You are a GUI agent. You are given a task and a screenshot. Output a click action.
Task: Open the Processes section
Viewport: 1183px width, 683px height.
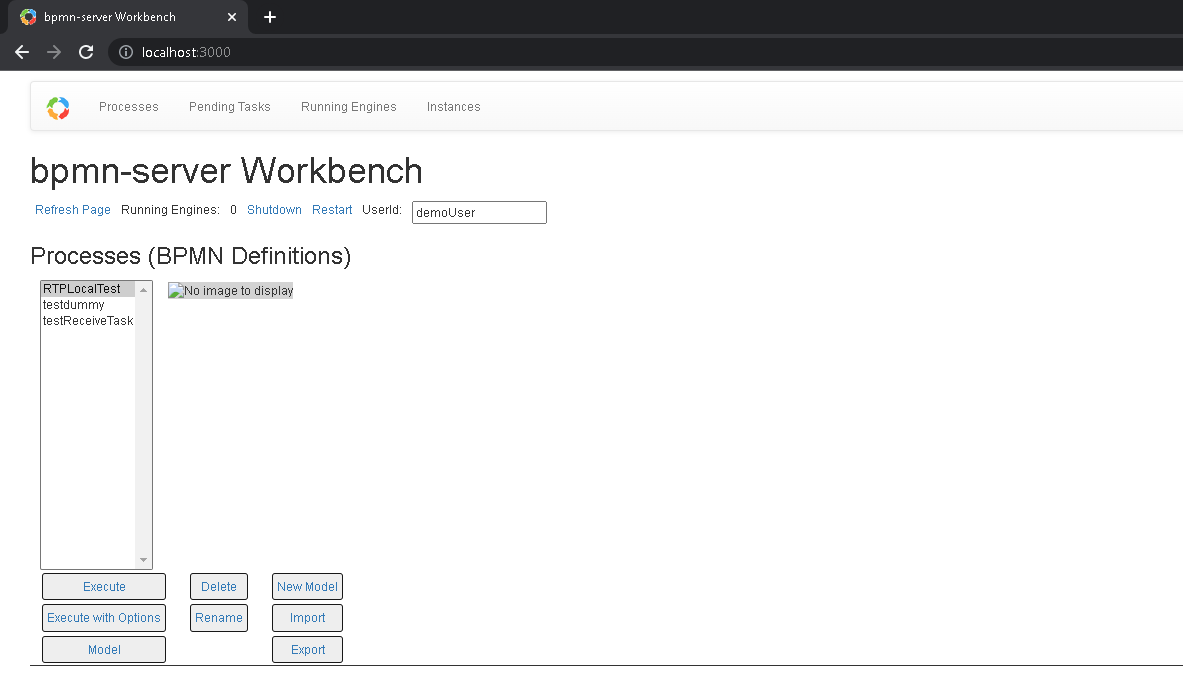pos(128,107)
